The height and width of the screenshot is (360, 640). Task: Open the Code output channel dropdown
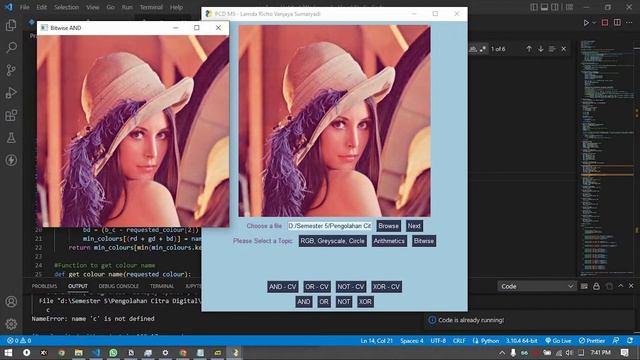click(536, 287)
